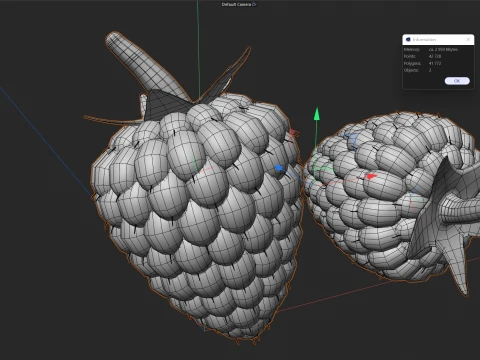Click the red X-axis arrow on right raspberry
This screenshot has height=360, width=480.
coord(371,176)
